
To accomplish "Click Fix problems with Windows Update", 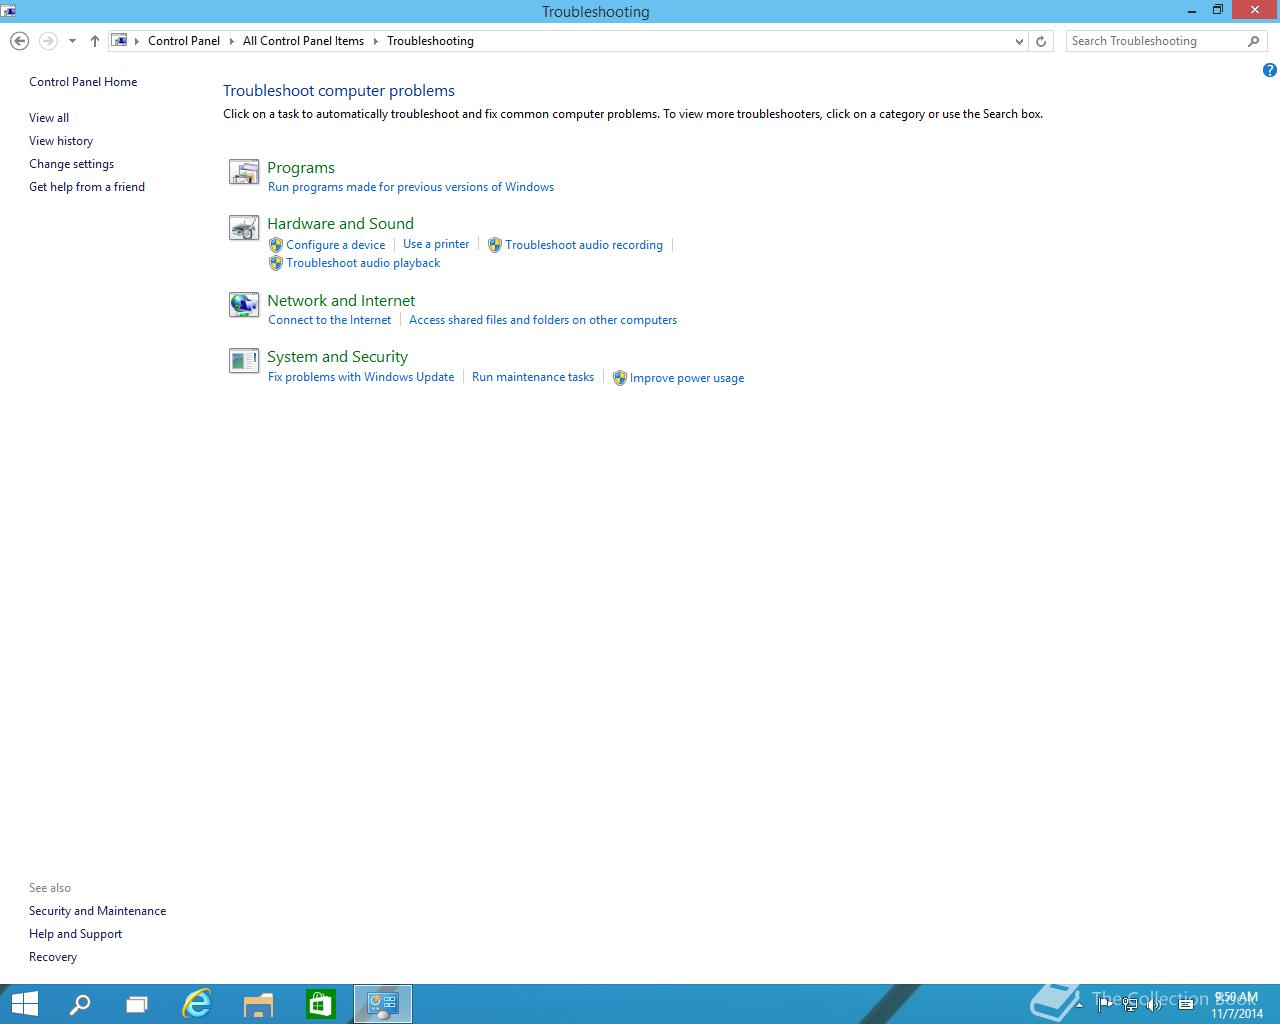I will 361,377.
